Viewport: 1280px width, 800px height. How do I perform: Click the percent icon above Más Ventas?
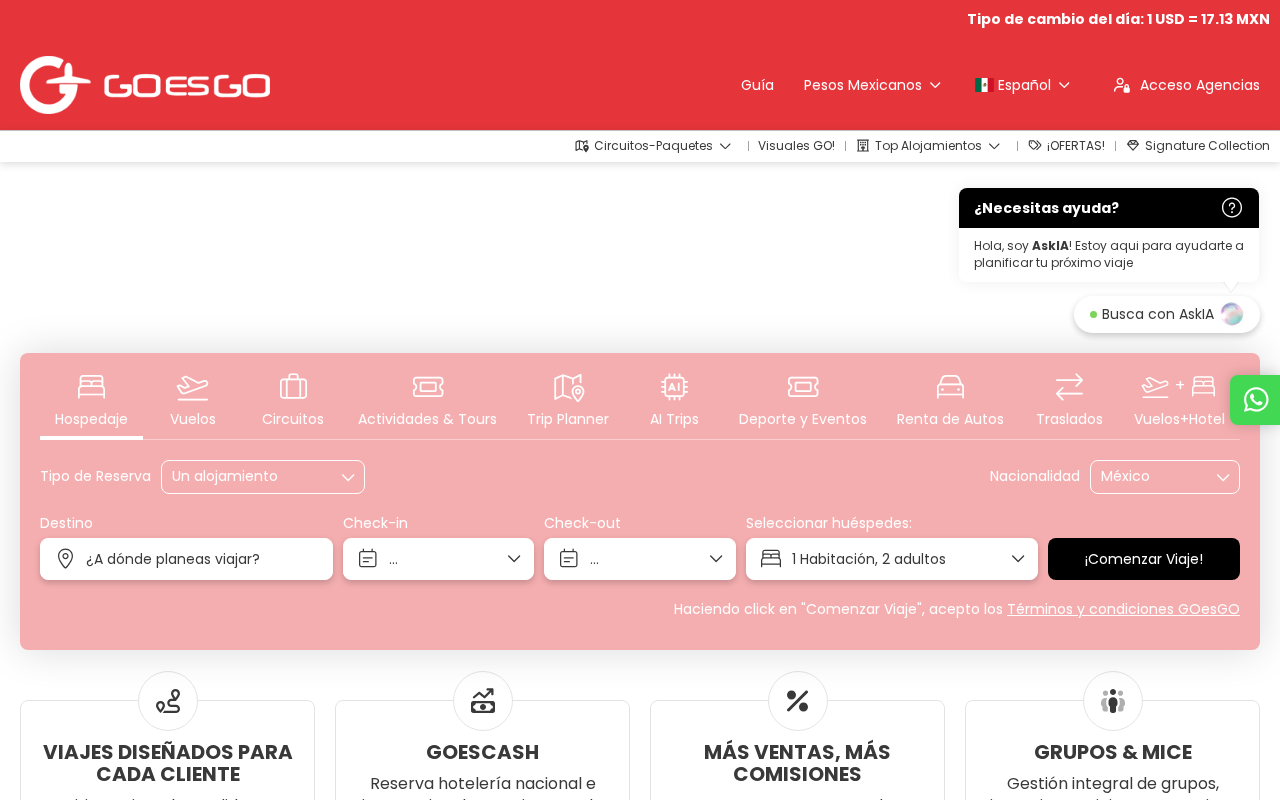[x=798, y=701]
